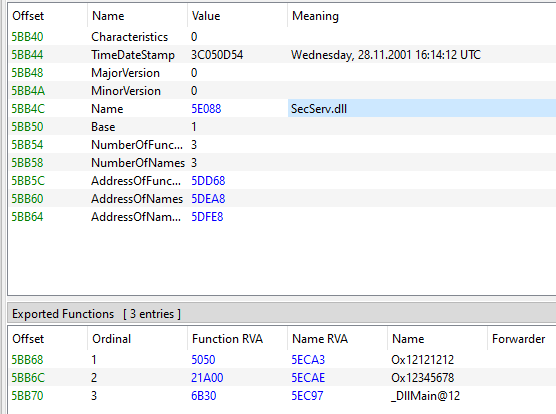Select the exported function Ox12345678

click(422, 377)
